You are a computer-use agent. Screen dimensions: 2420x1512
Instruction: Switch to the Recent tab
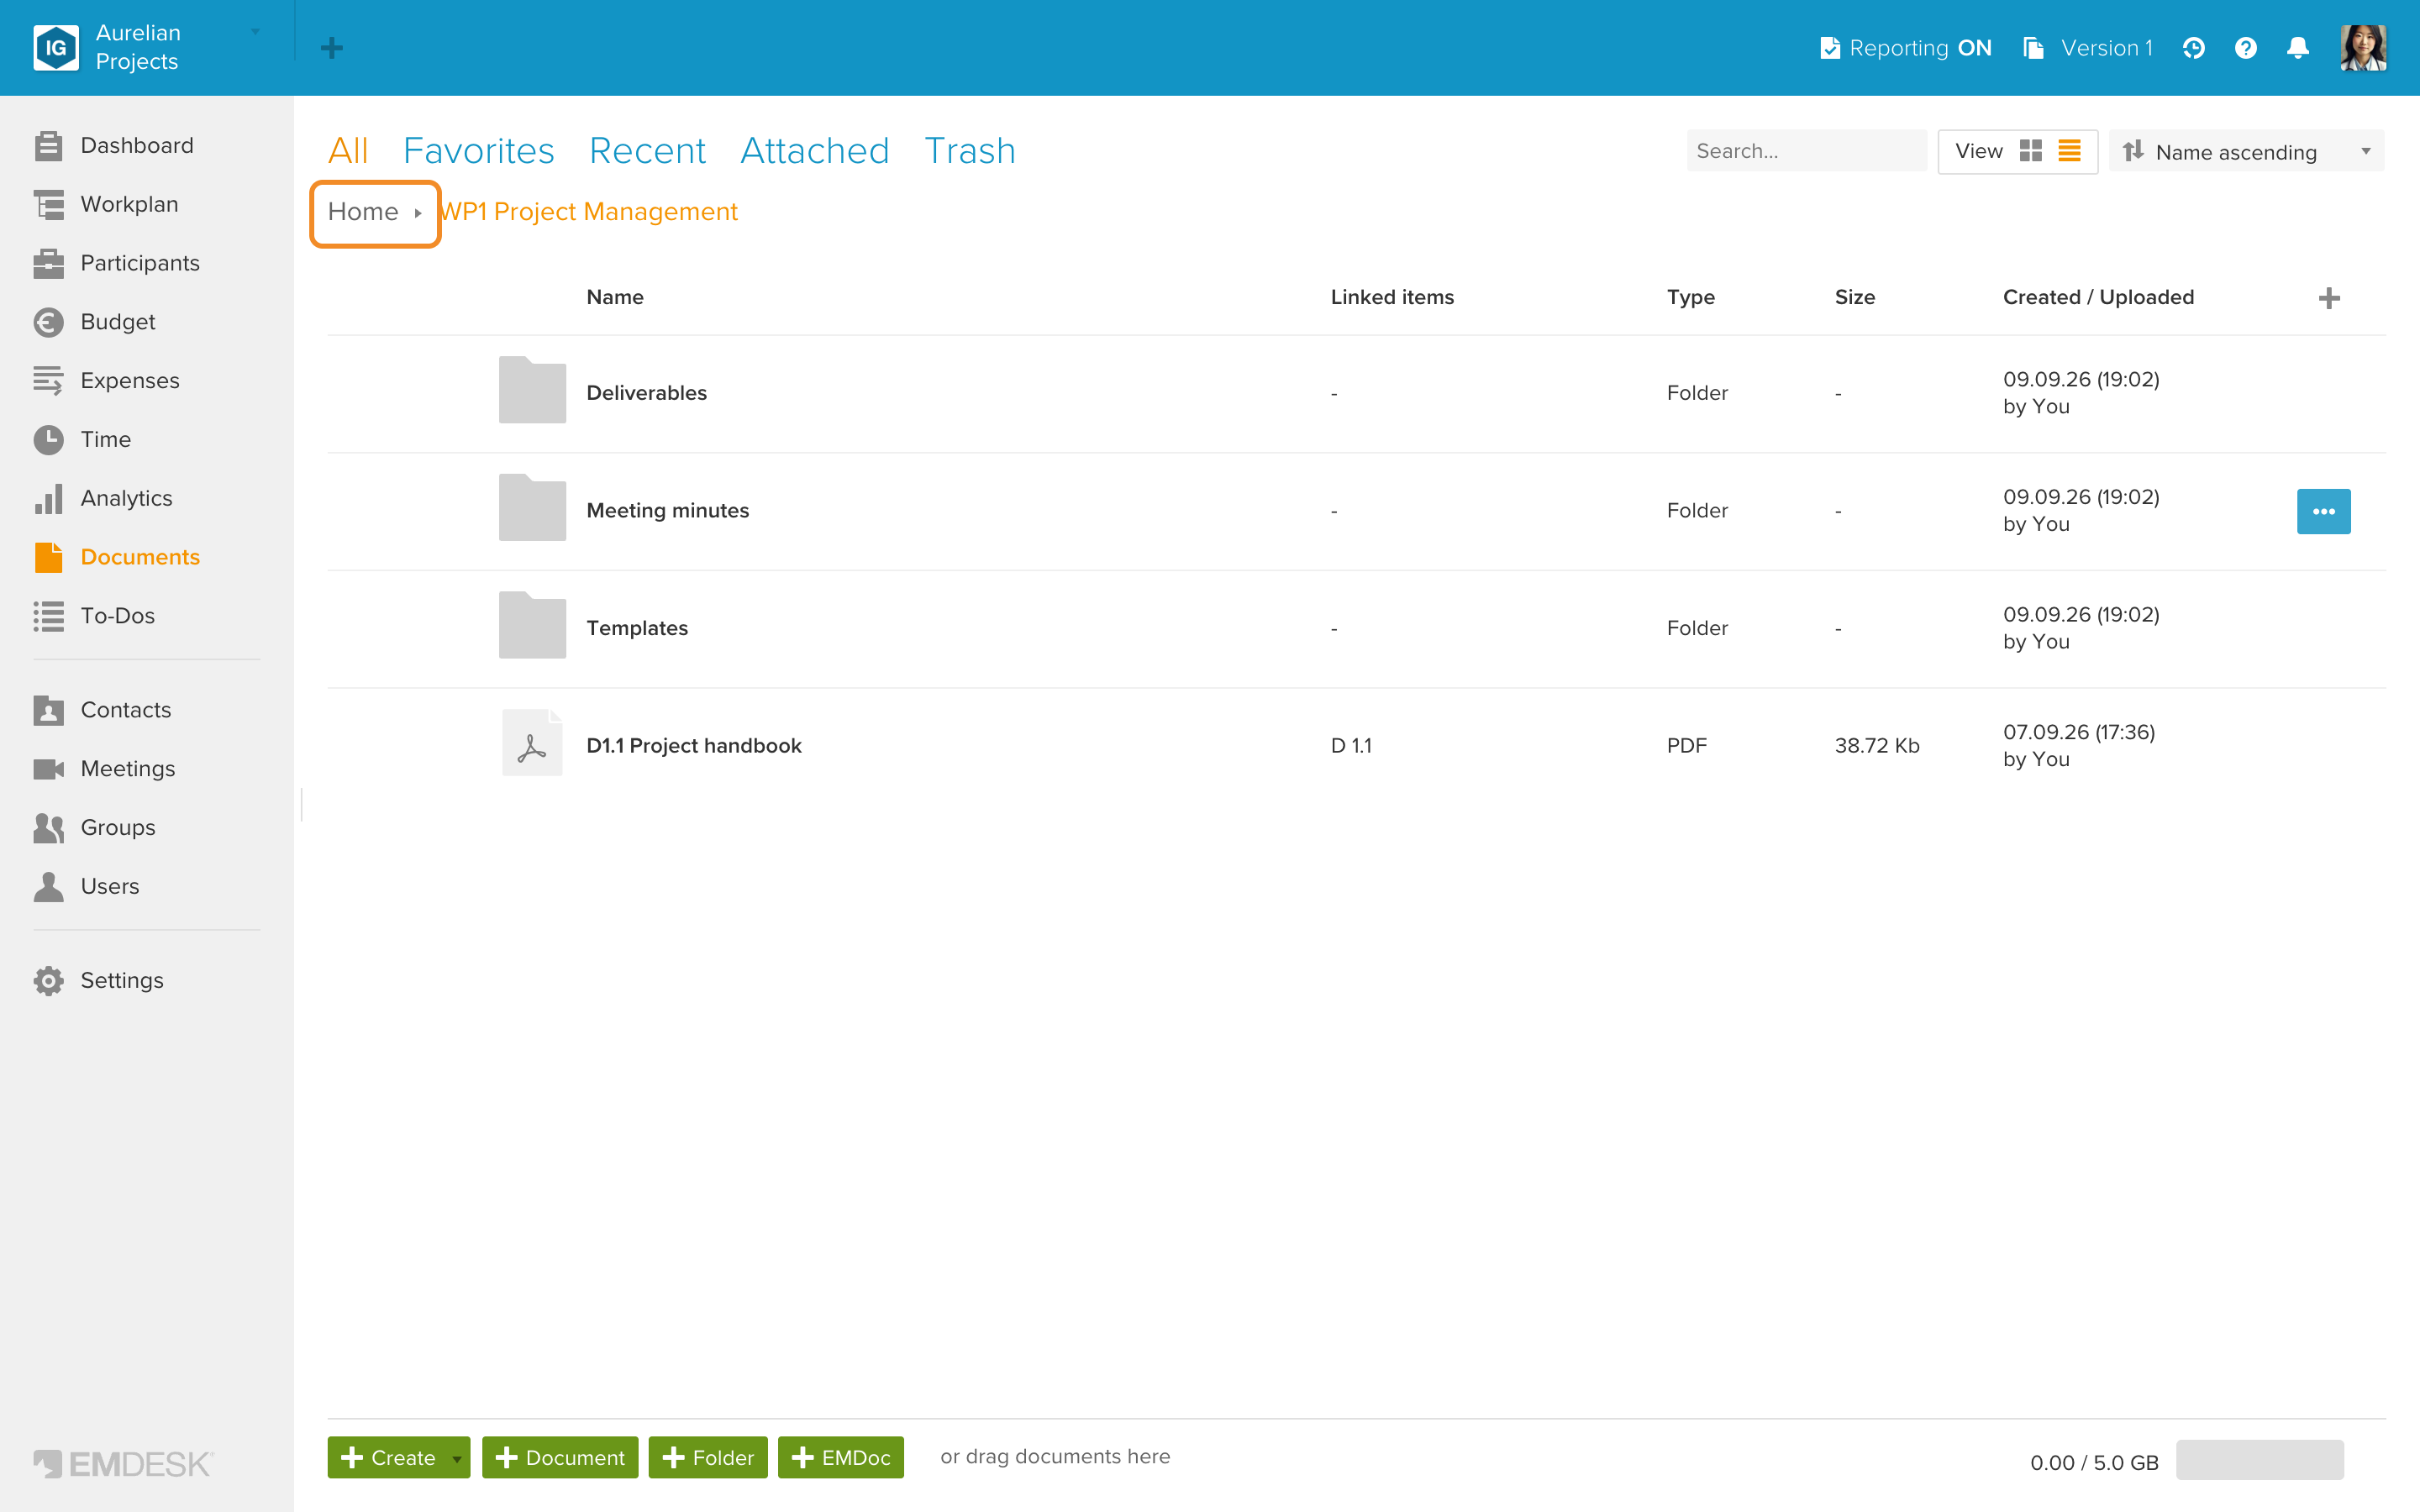click(647, 151)
